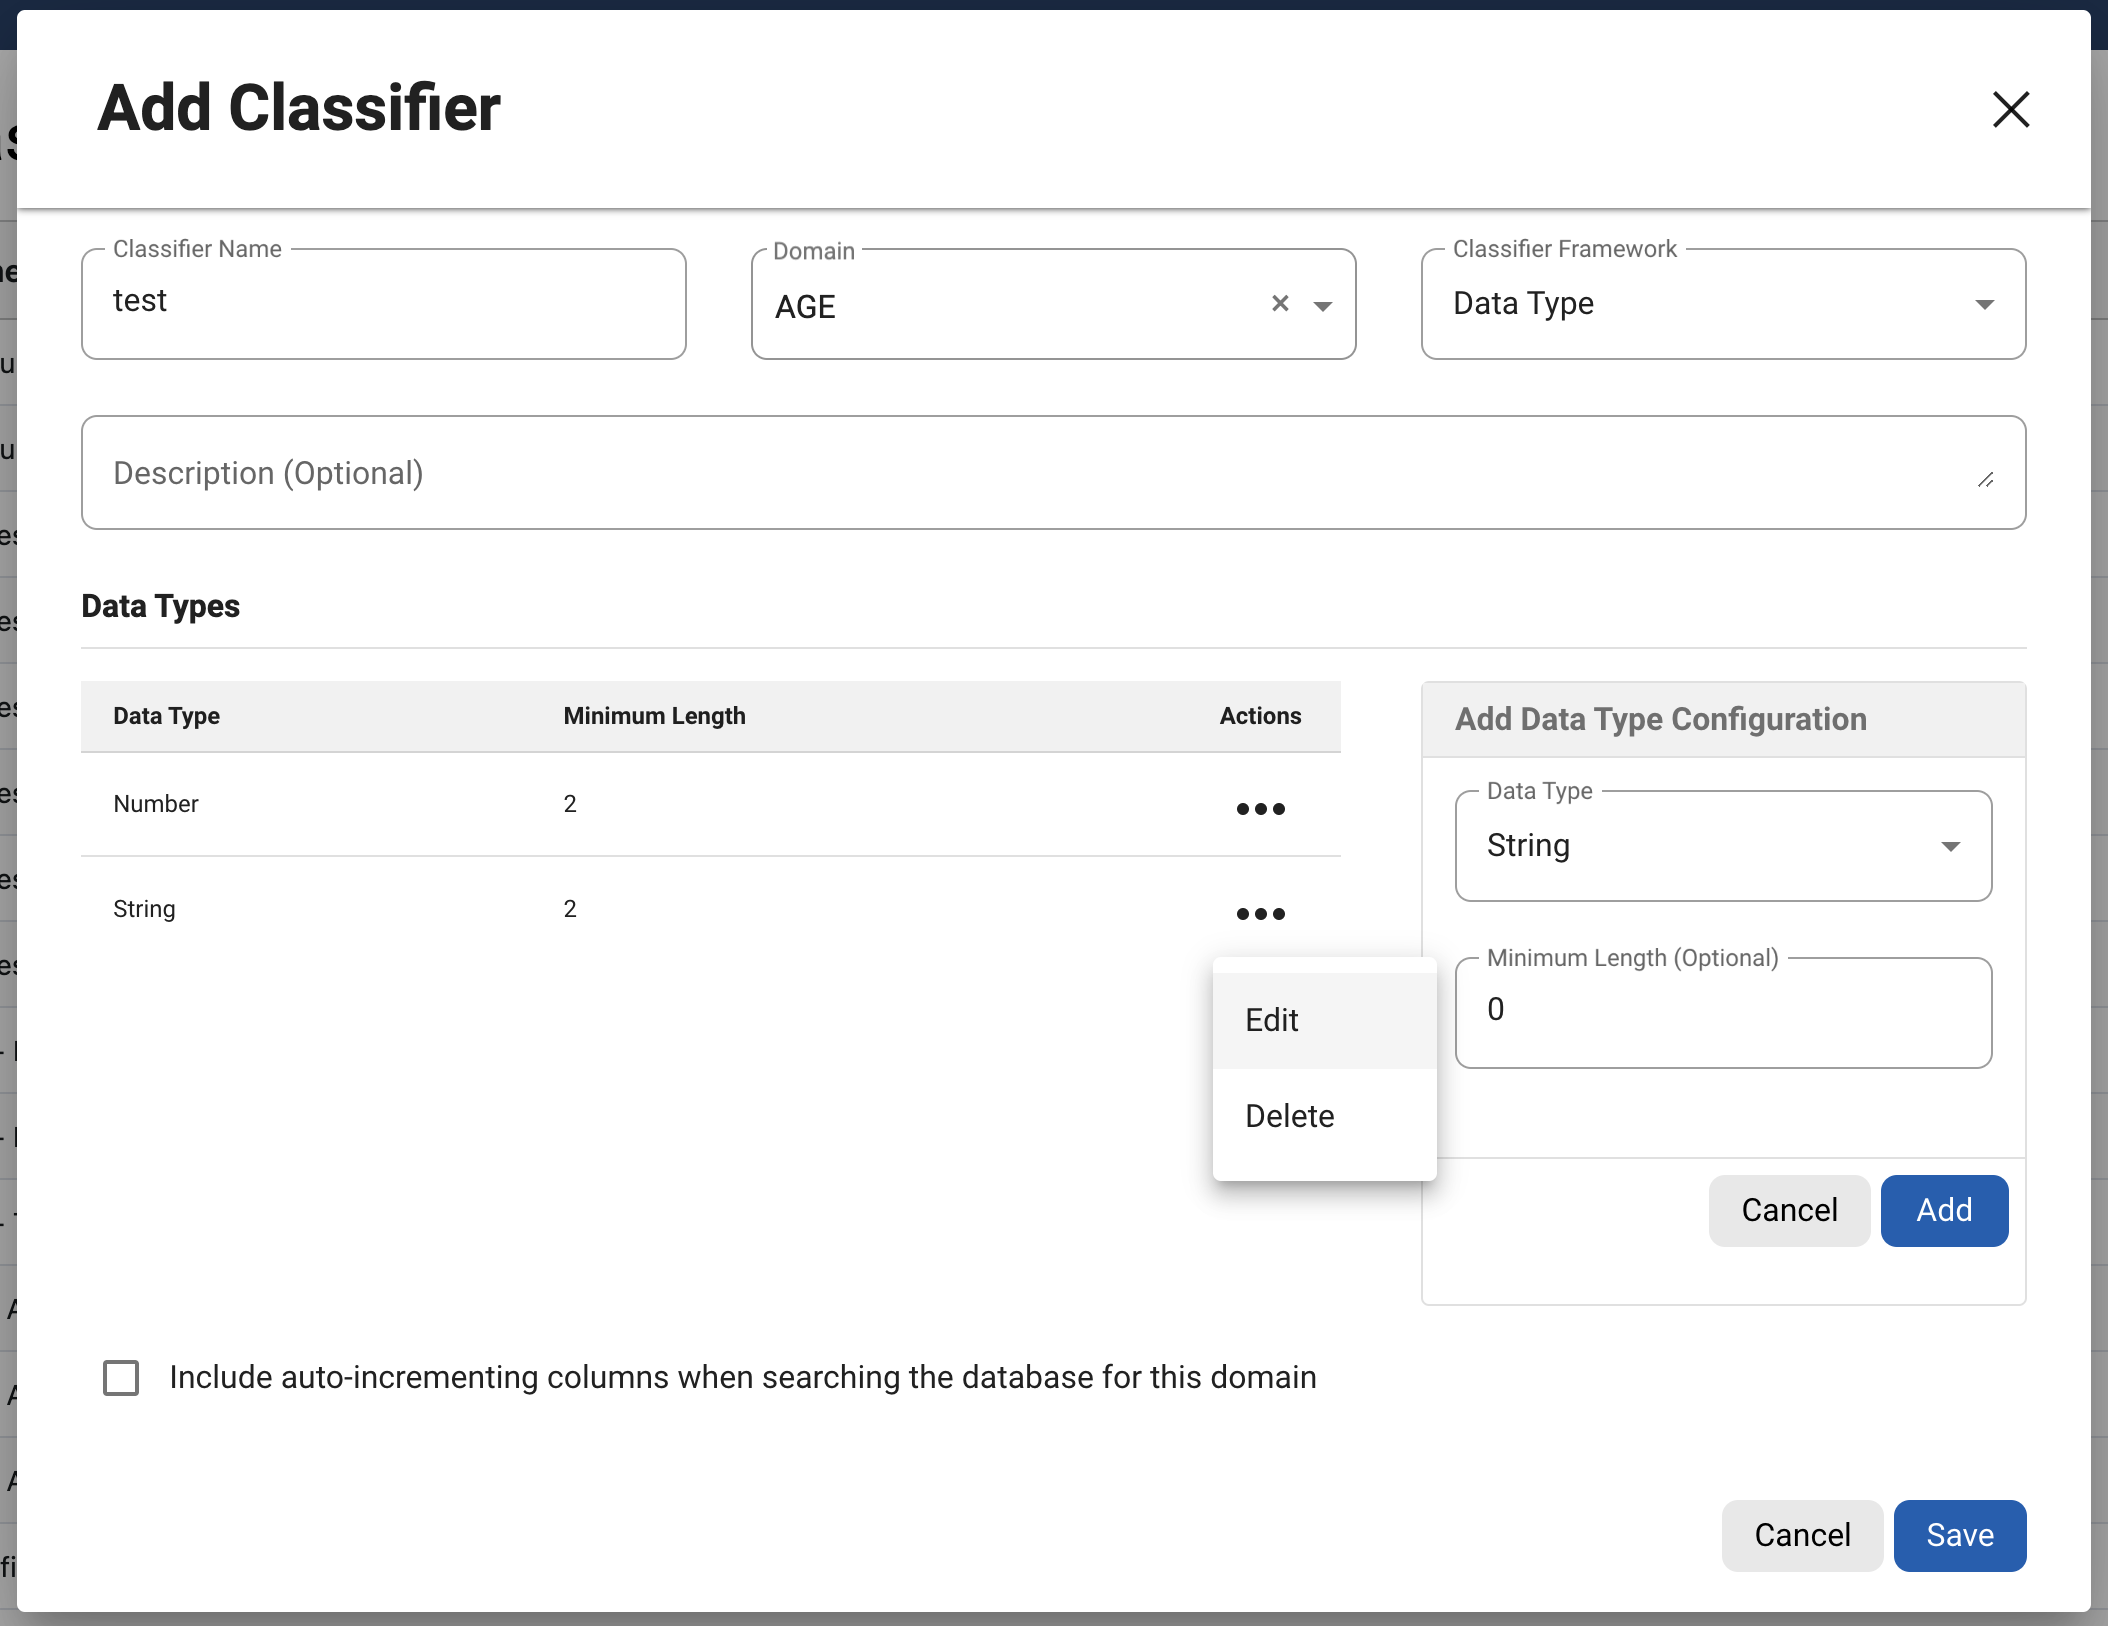Click the Minimum Length input showing 0
The width and height of the screenshot is (2108, 1626).
(x=1722, y=1010)
